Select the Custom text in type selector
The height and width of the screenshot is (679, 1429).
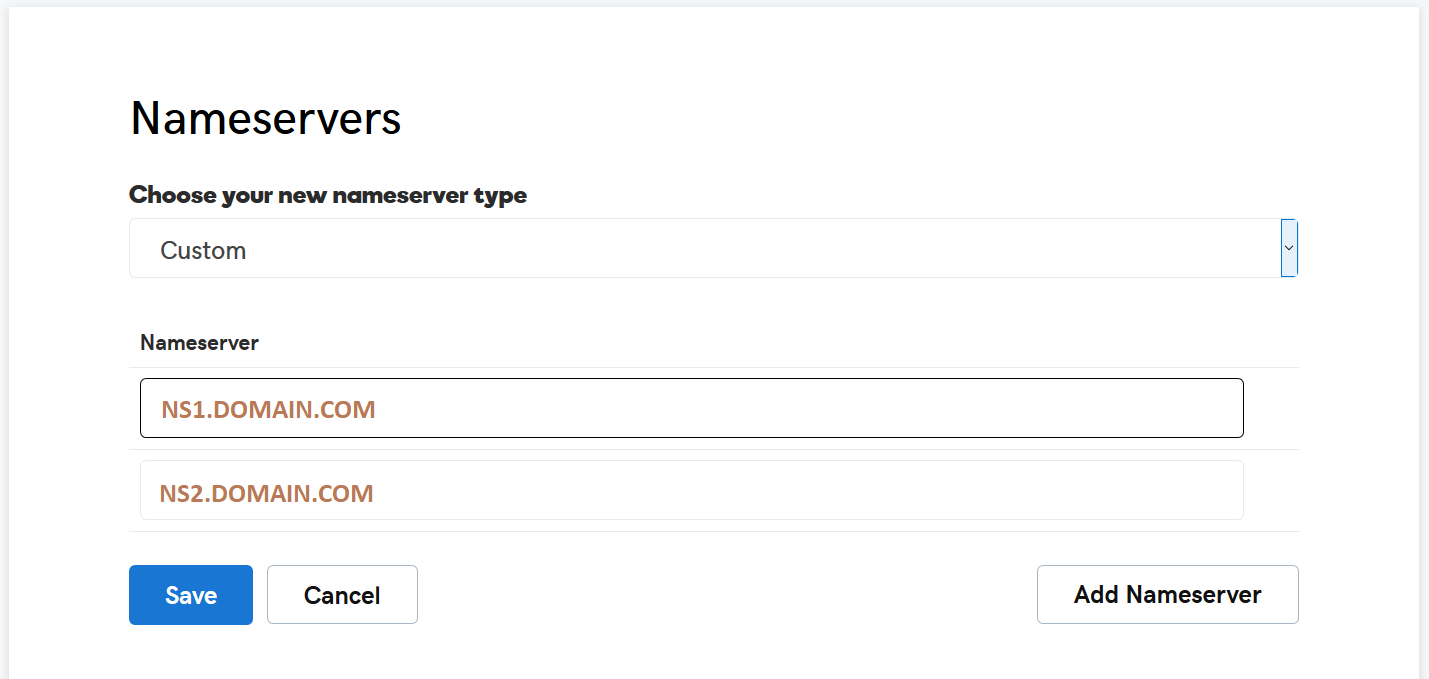pos(203,250)
